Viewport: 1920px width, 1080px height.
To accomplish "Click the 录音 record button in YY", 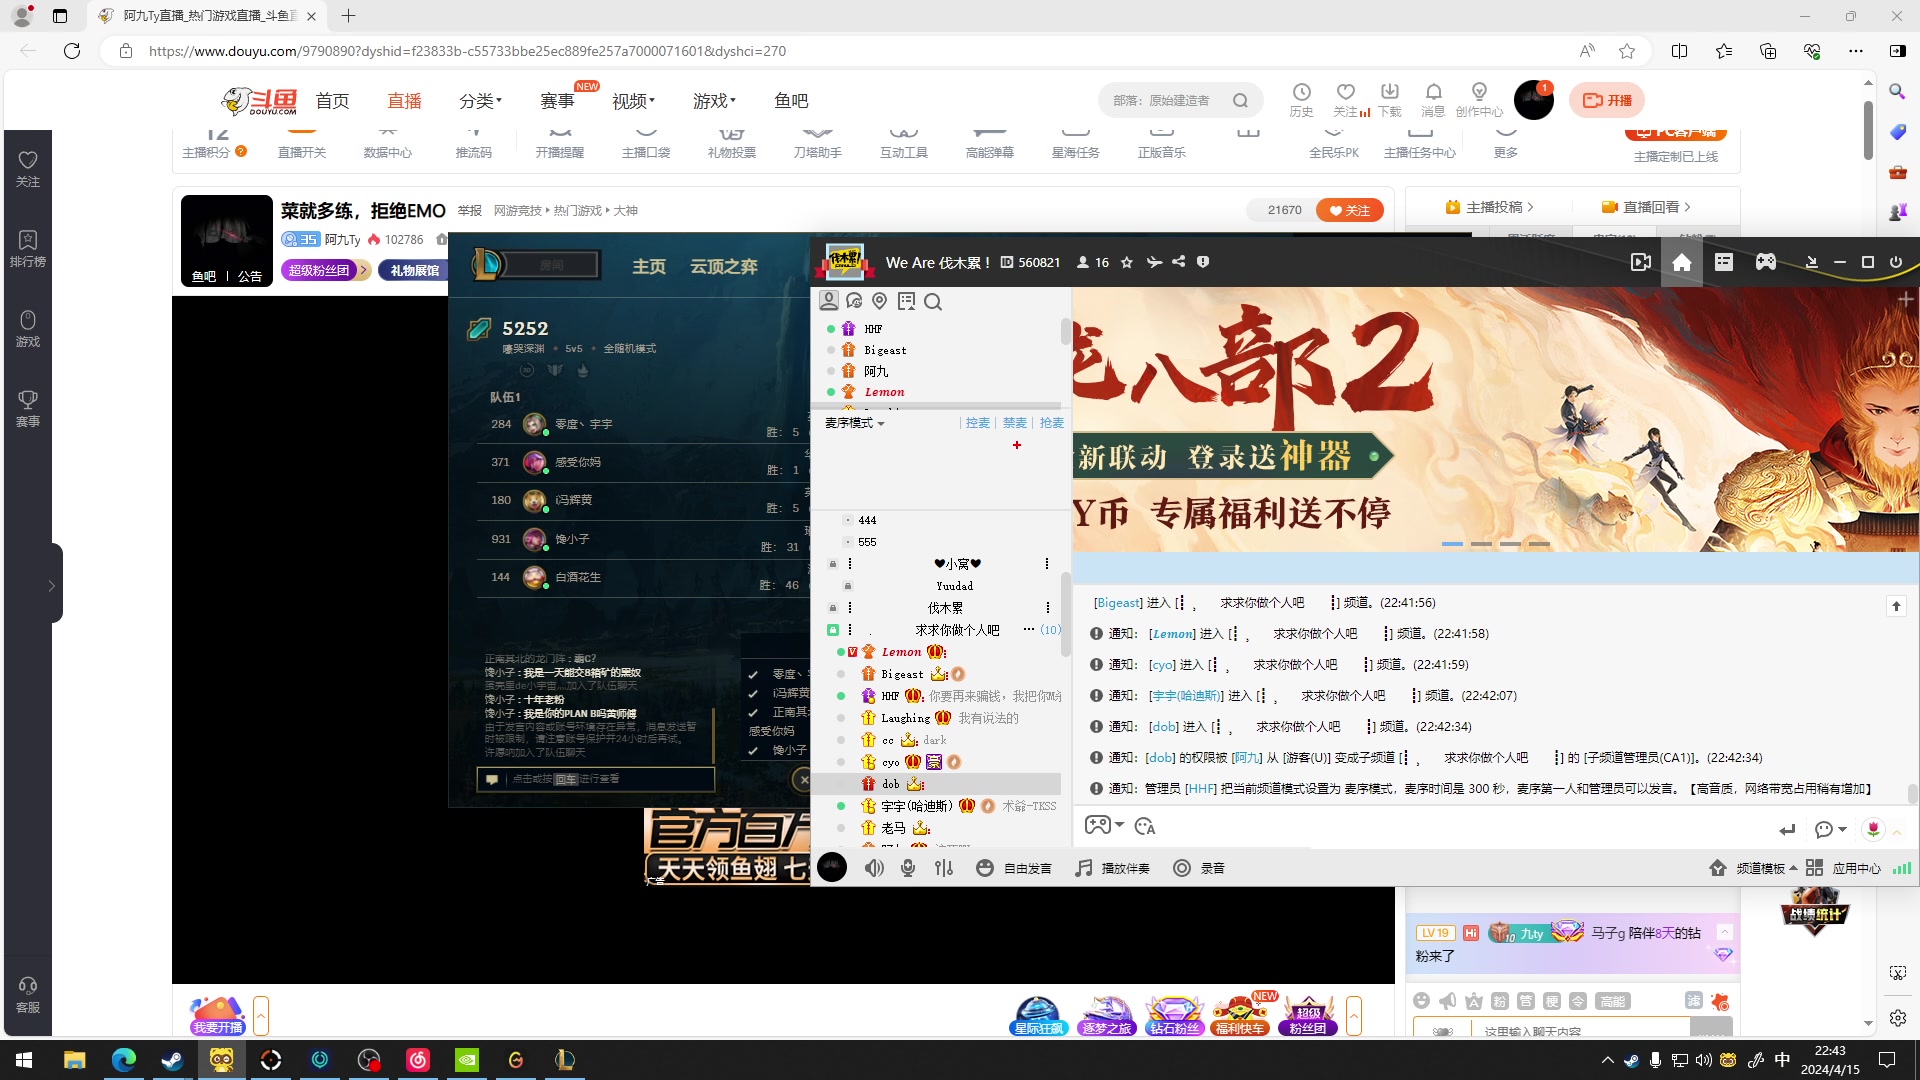I will pyautogui.click(x=1199, y=868).
